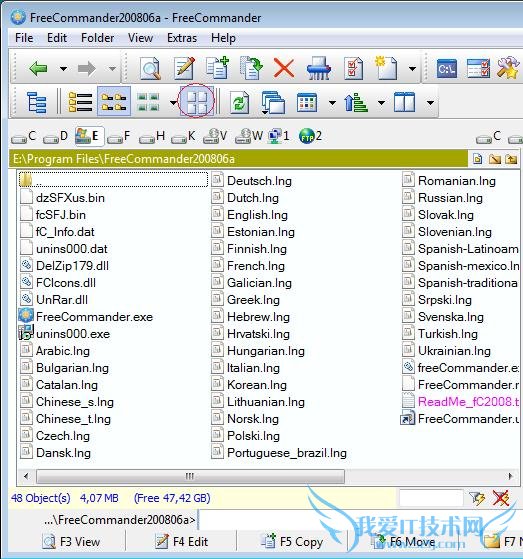Switch to network drive W
The height and width of the screenshot is (559, 523).
pyautogui.click(x=248, y=136)
